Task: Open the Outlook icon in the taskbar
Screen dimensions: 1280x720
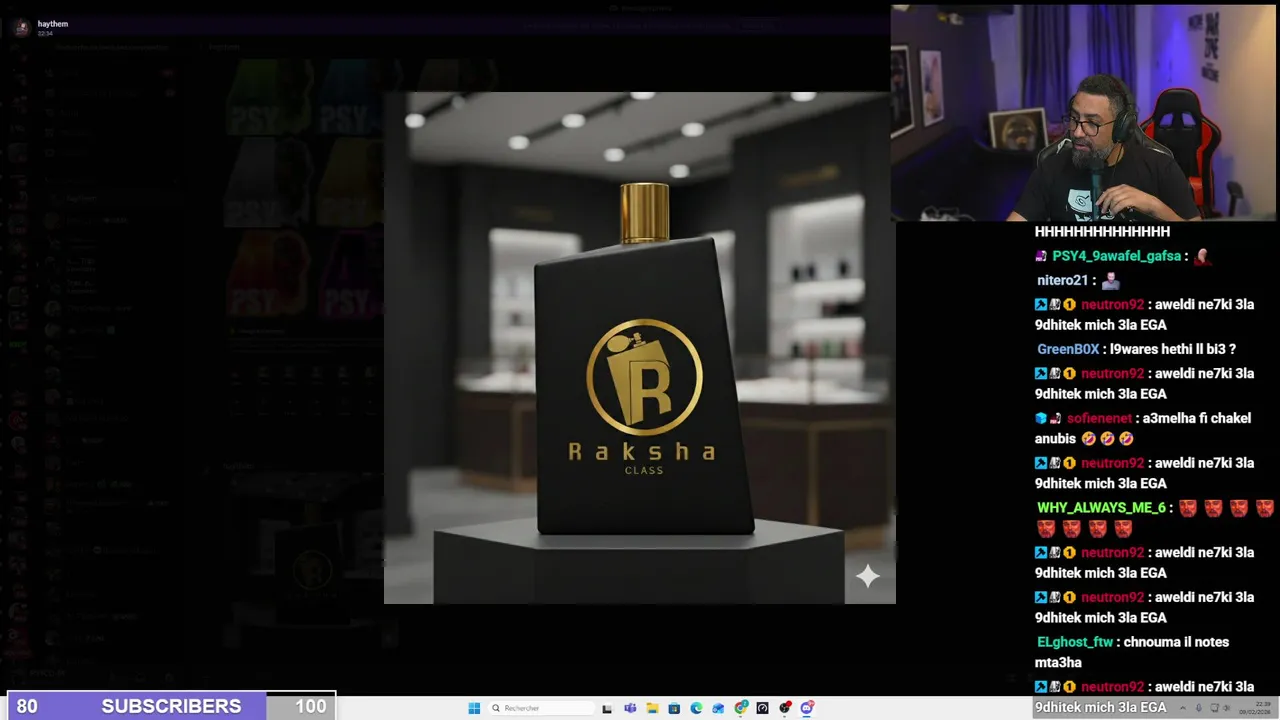Action: (x=718, y=708)
